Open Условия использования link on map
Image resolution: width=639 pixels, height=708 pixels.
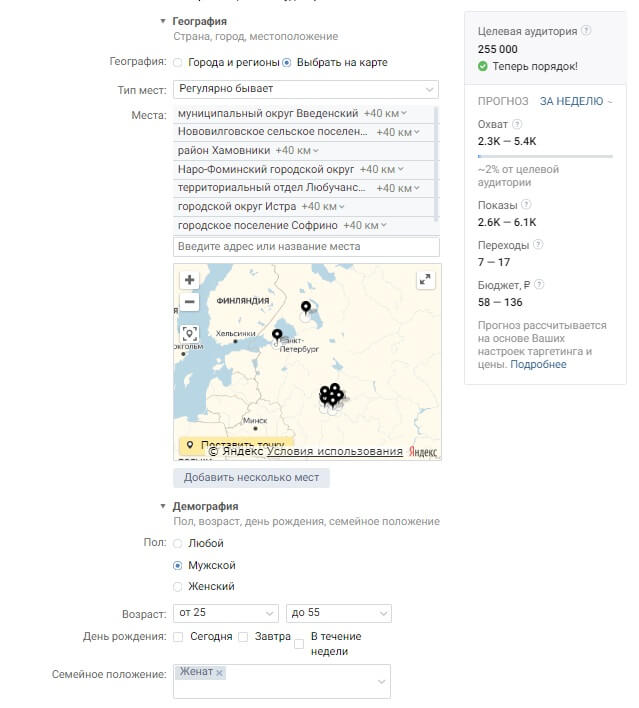[x=335, y=452]
